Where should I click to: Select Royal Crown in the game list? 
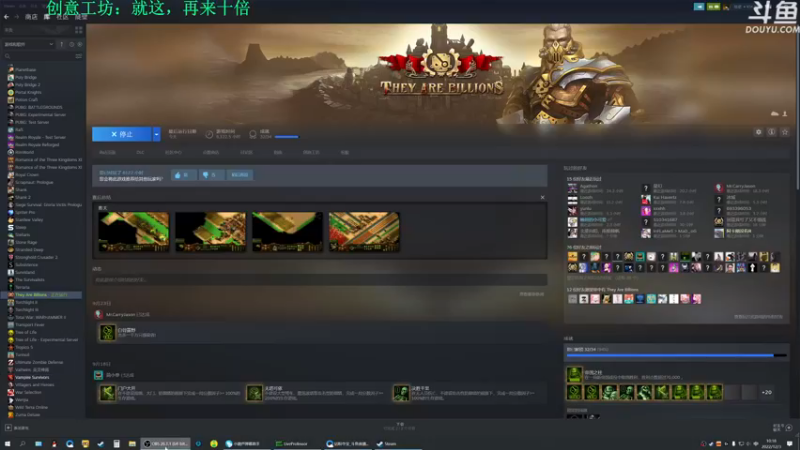[27, 174]
